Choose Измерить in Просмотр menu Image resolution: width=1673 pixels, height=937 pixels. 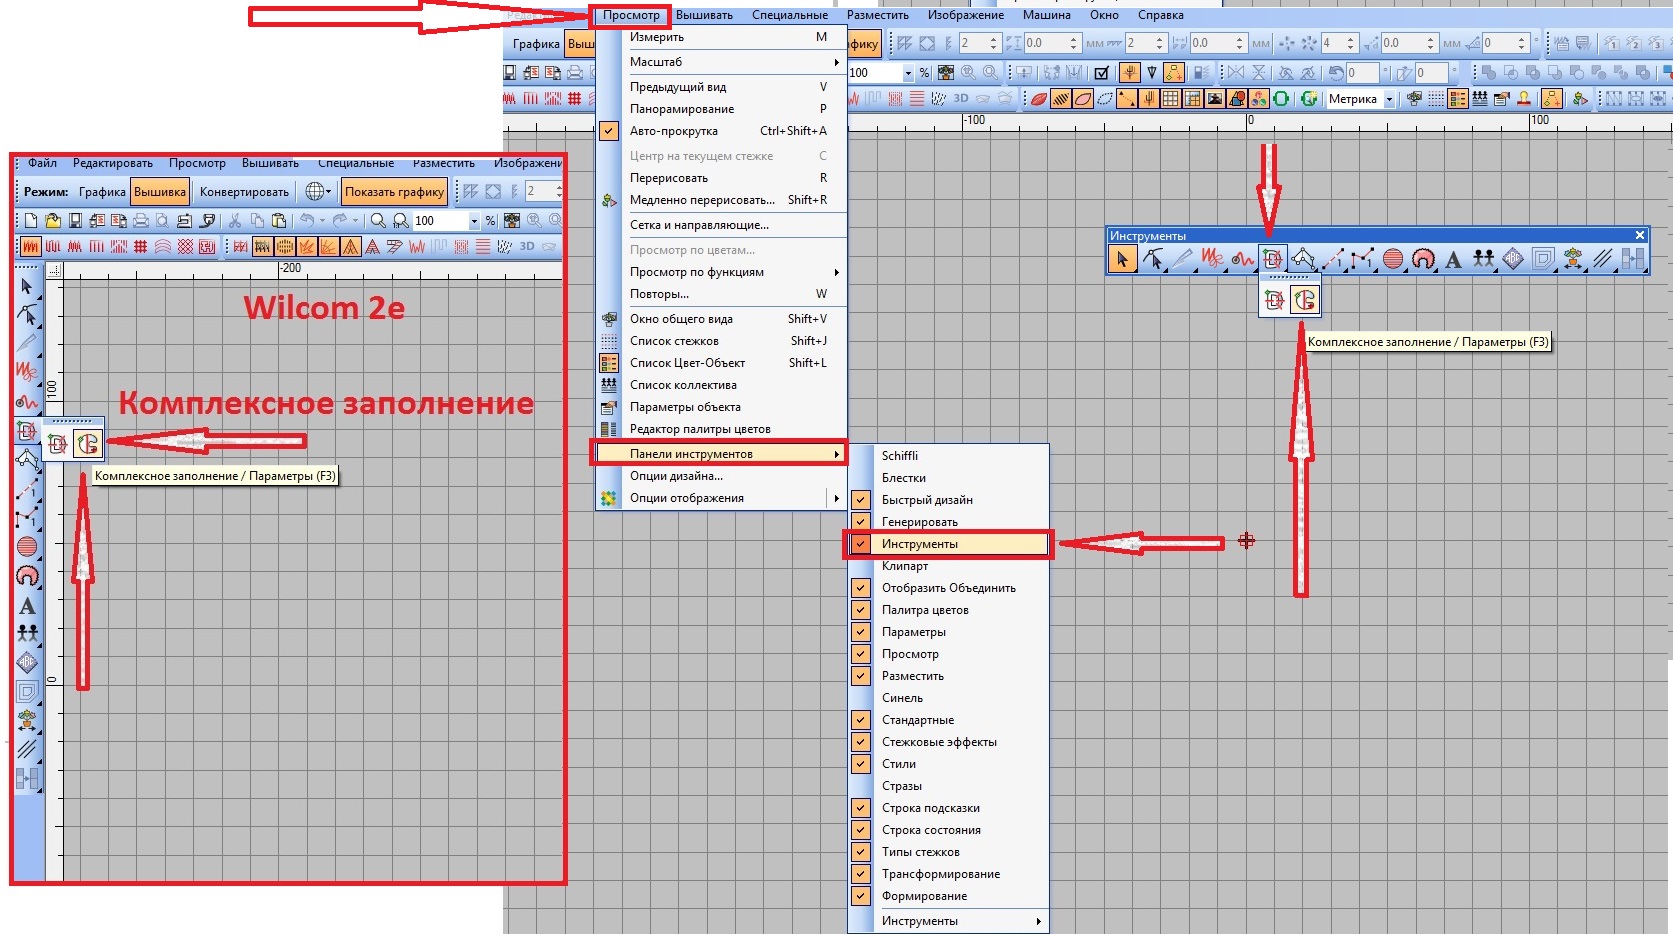coord(721,37)
